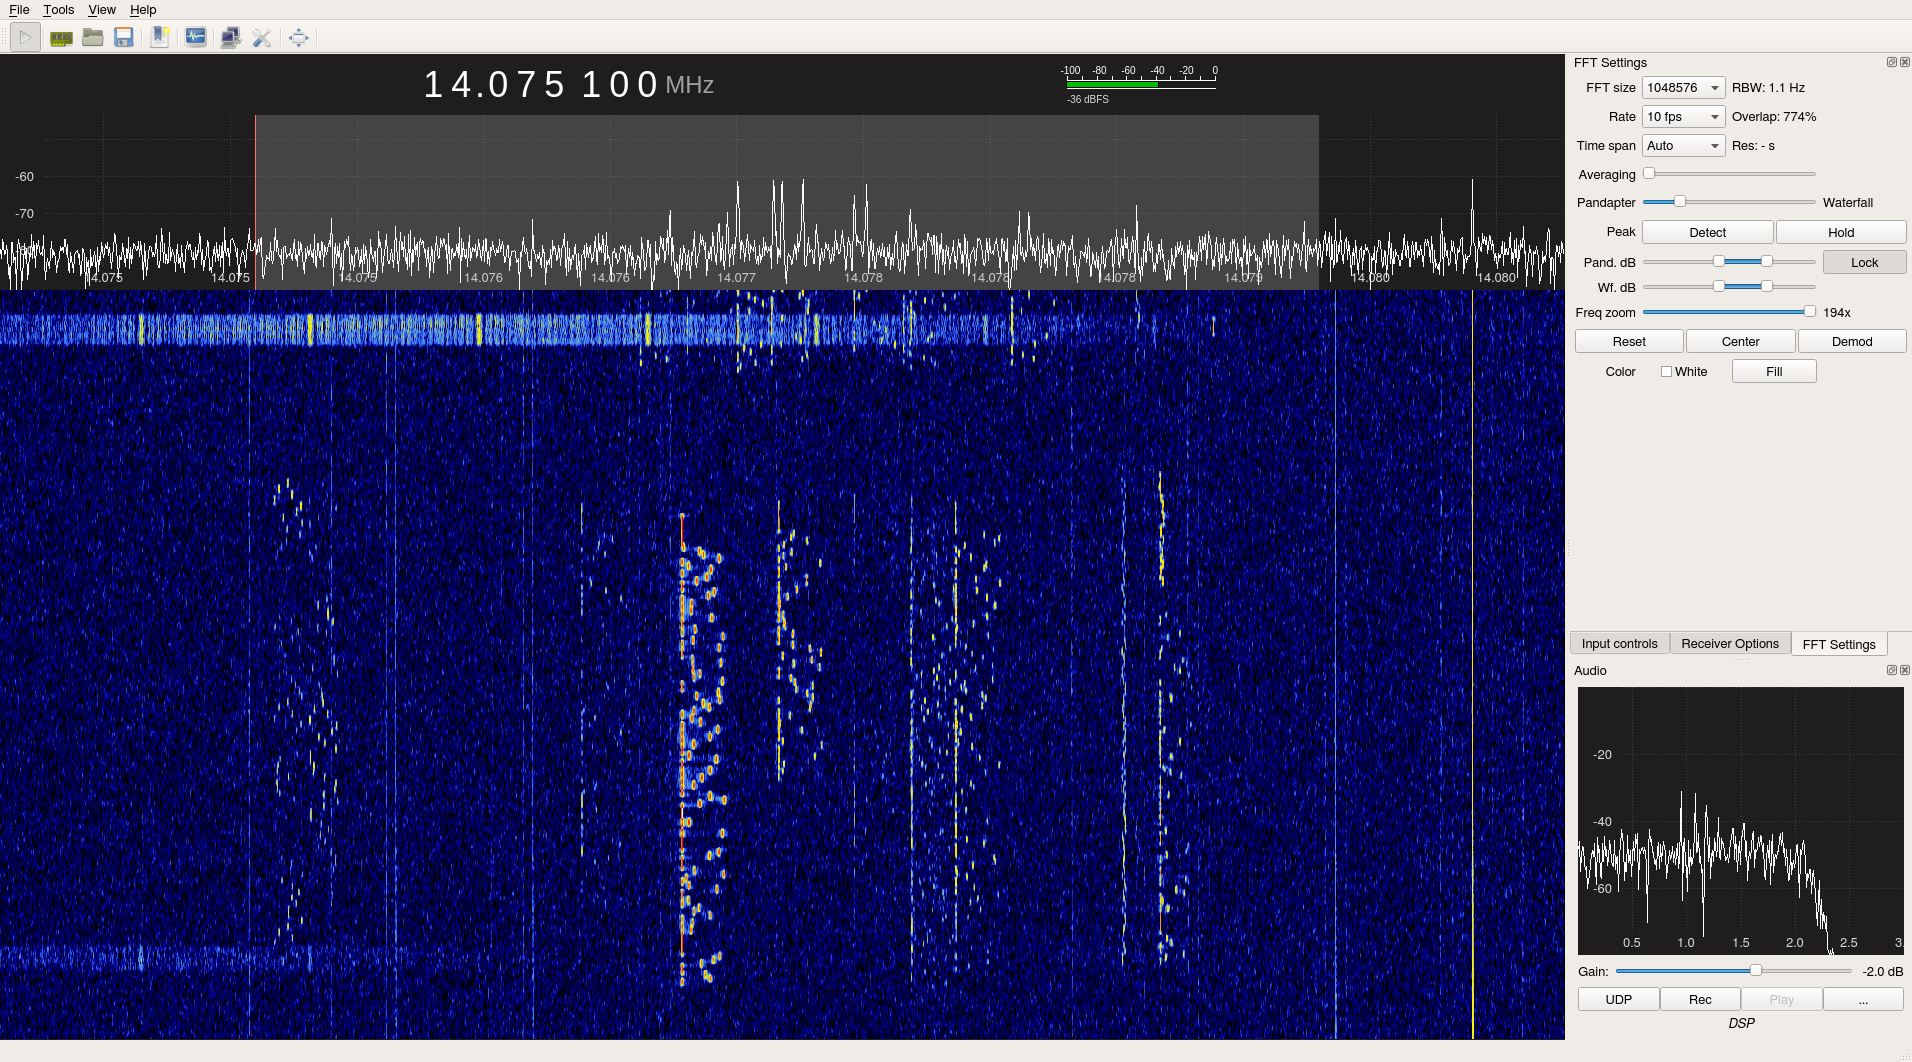Click the RBW: 1.1 Hz text
This screenshot has width=1912, height=1062.
coord(1768,88)
